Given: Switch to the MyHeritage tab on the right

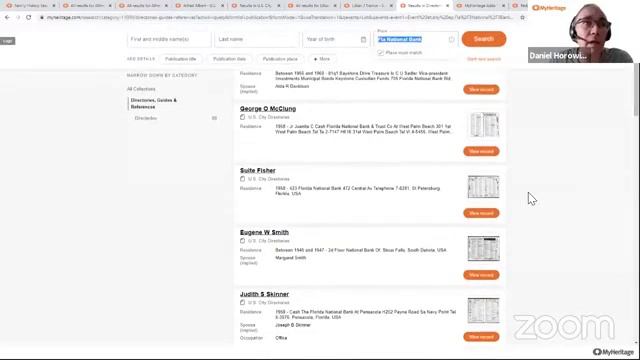Looking at the screenshot, I should pos(481,6).
